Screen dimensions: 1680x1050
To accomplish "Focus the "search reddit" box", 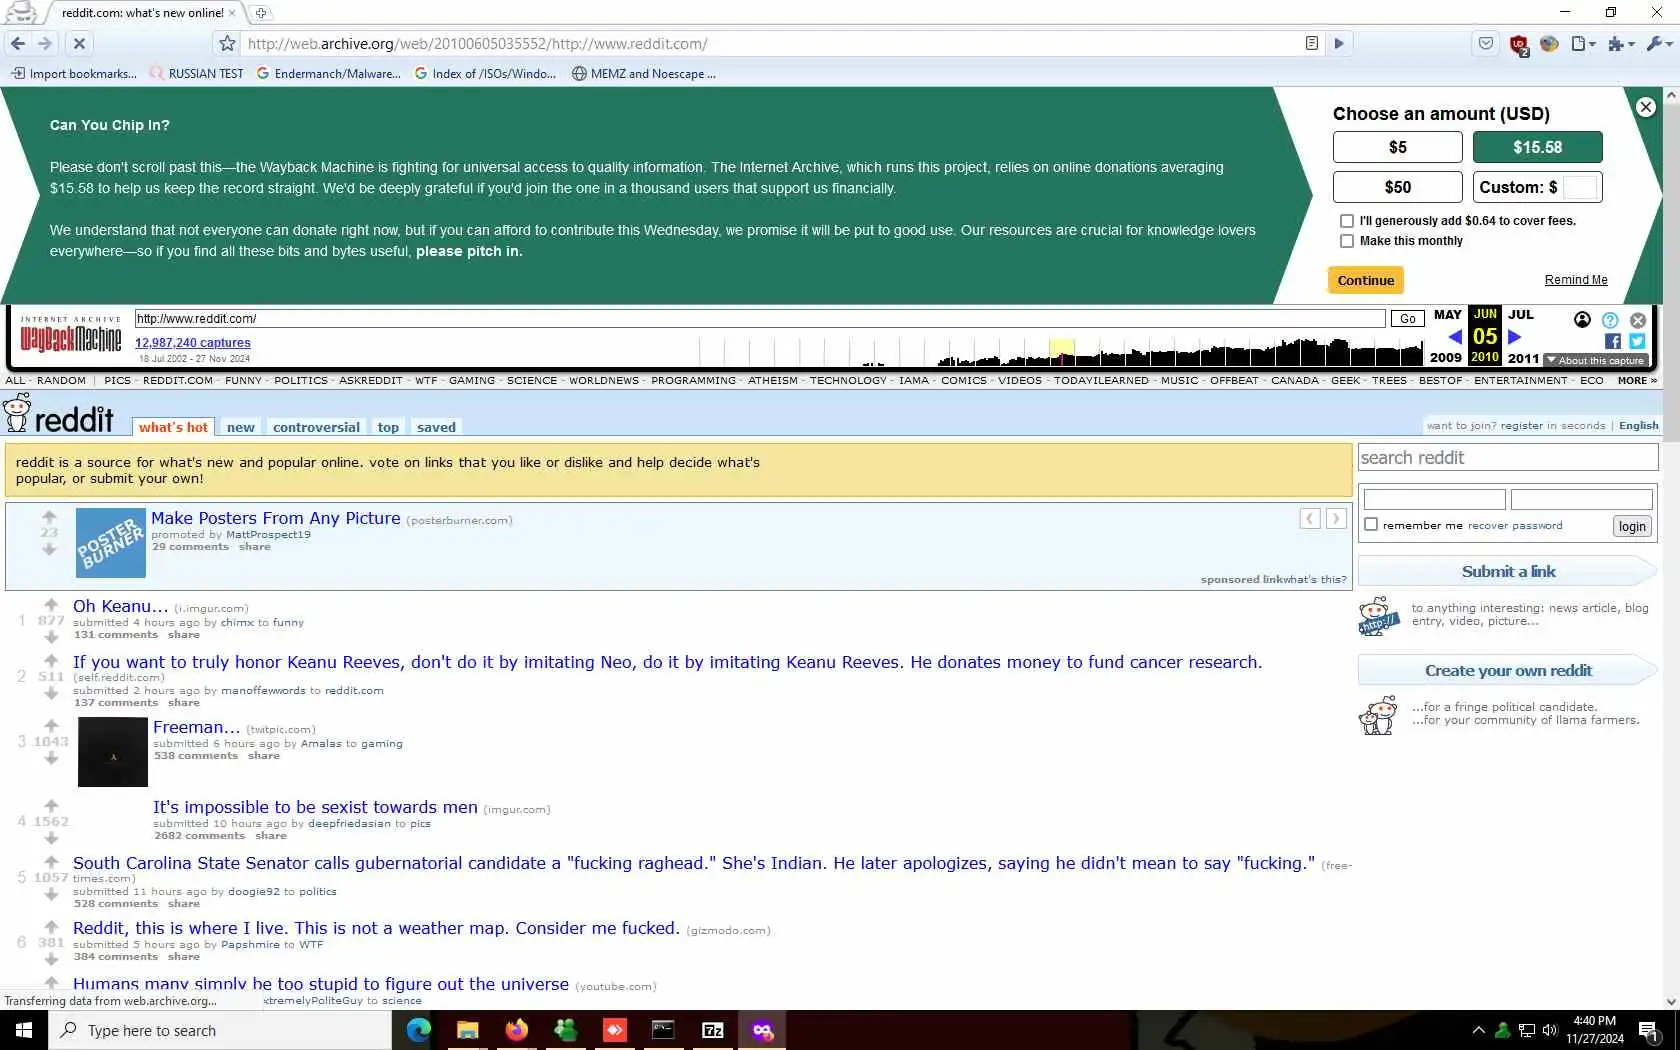I will click(x=1507, y=458).
